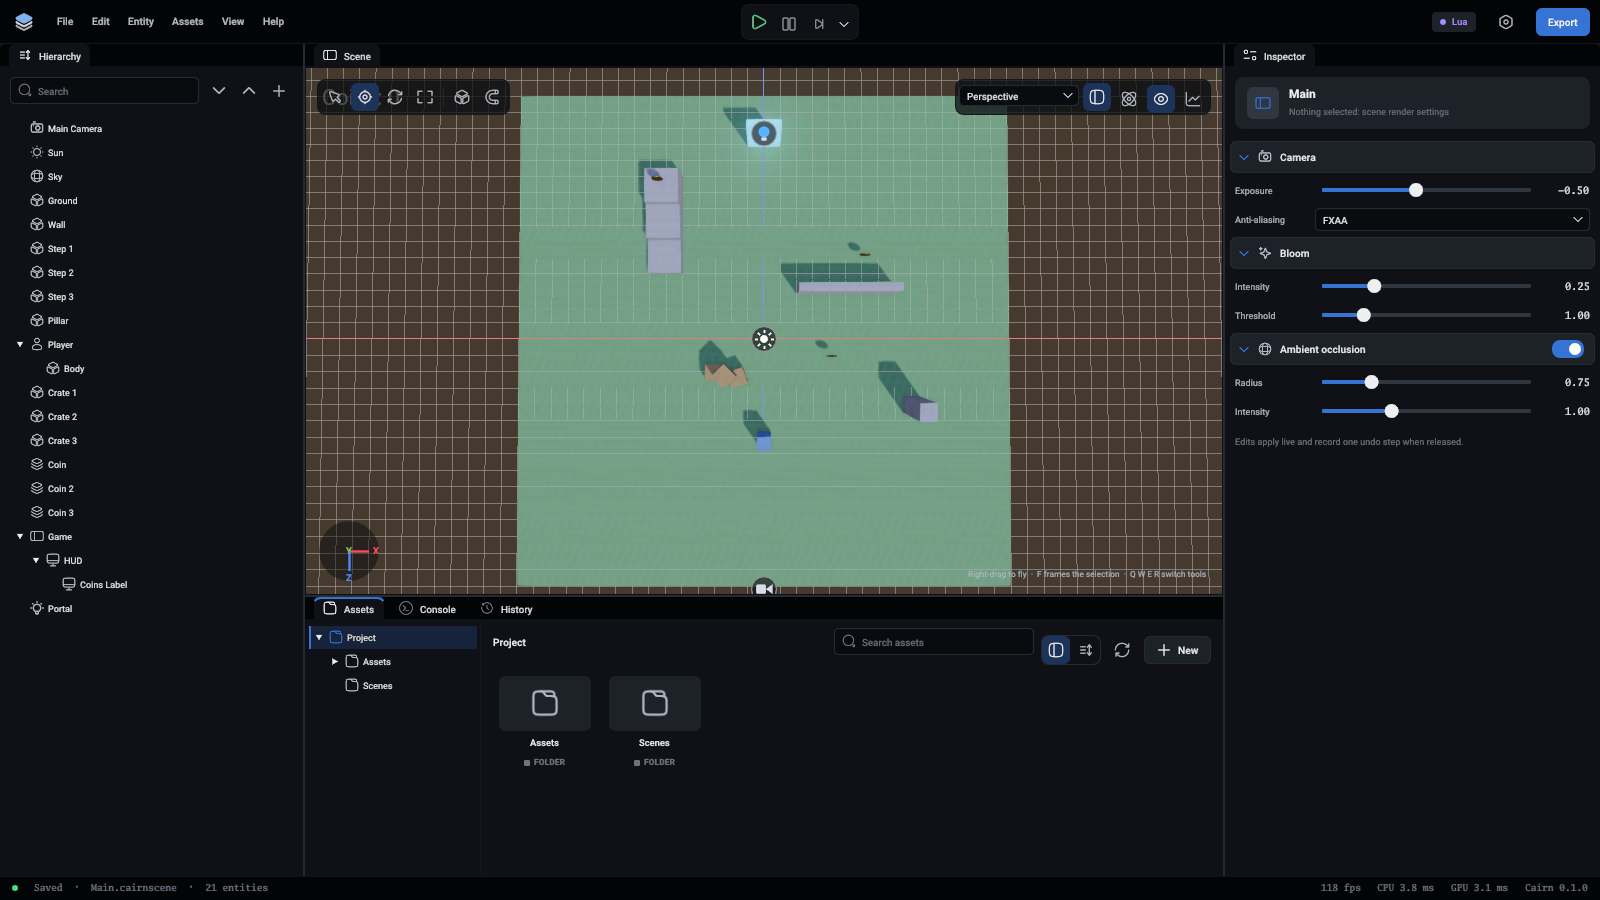The image size is (1600, 900).
Task: Adjust the Exposure slider
Action: tap(1426, 190)
